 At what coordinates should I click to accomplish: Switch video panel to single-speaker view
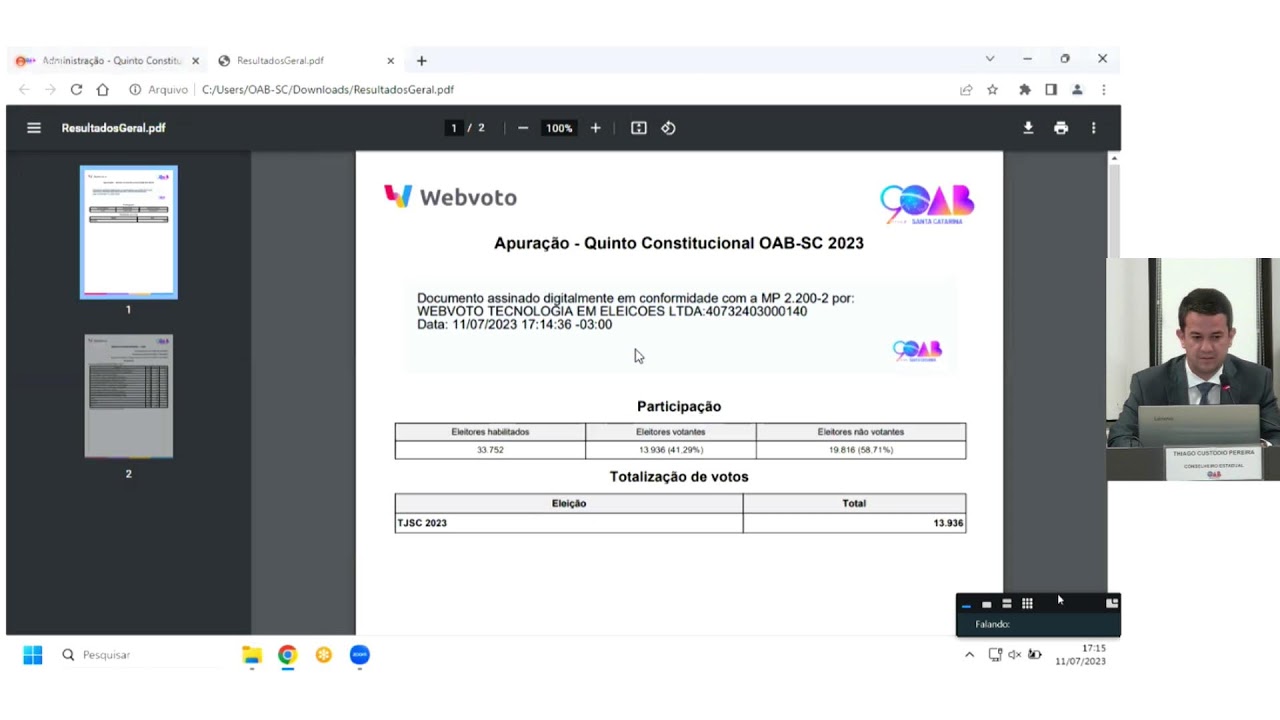pyautogui.click(x=987, y=604)
